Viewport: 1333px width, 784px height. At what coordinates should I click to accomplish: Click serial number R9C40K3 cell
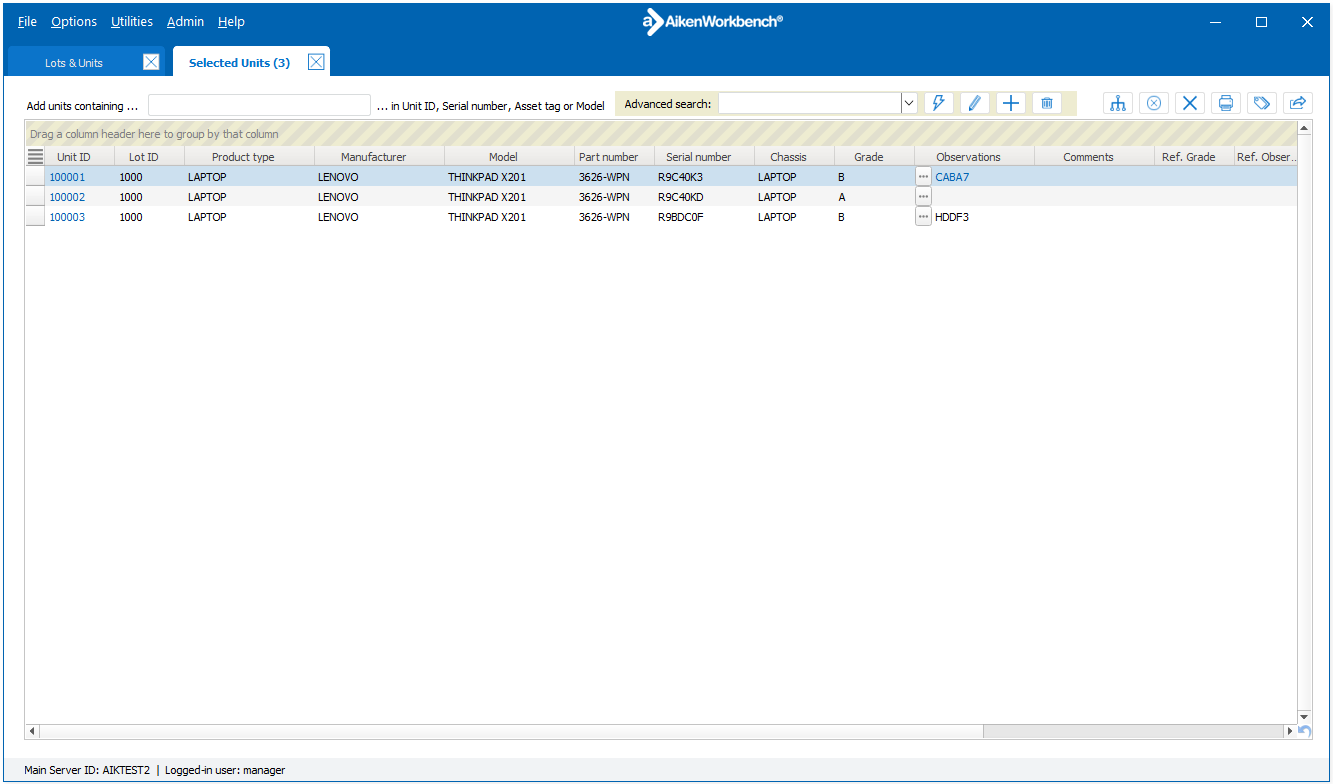[x=704, y=177]
